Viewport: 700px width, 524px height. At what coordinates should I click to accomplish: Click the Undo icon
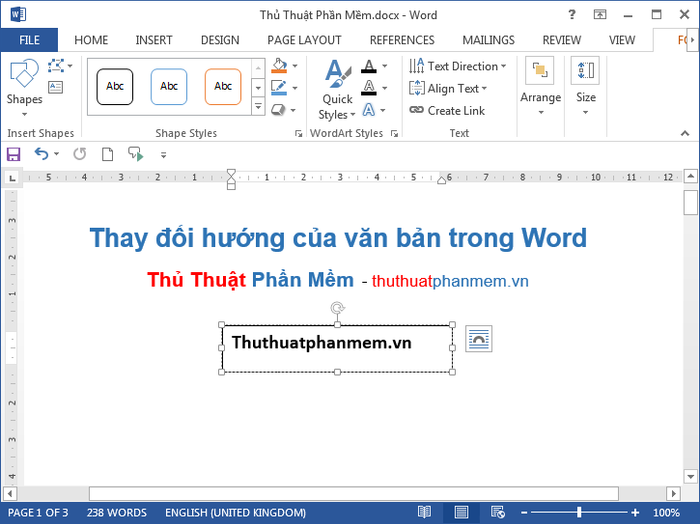tap(42, 154)
